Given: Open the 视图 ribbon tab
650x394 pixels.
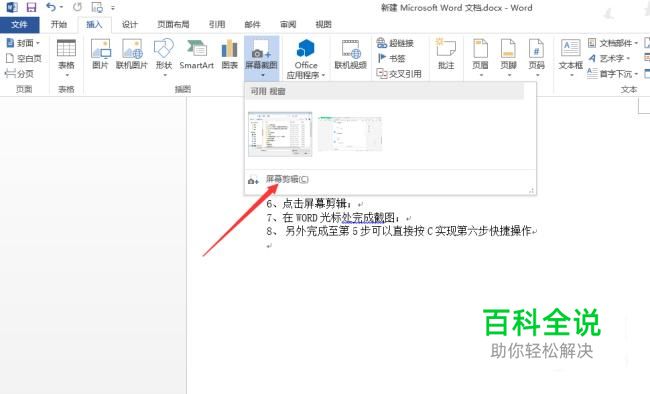Looking at the screenshot, I should (x=323, y=24).
